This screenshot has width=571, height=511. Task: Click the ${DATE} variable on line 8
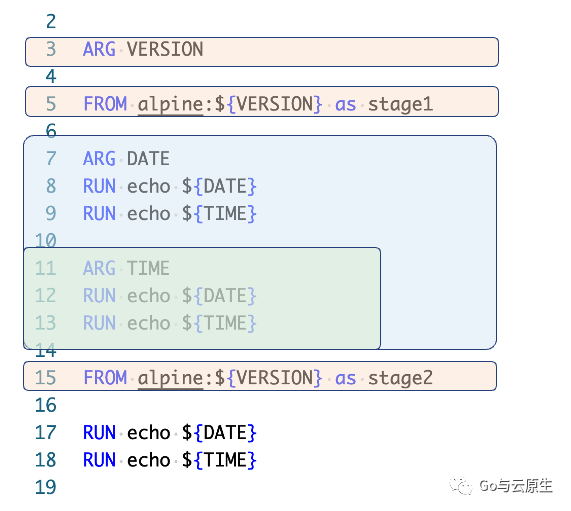click(219, 186)
